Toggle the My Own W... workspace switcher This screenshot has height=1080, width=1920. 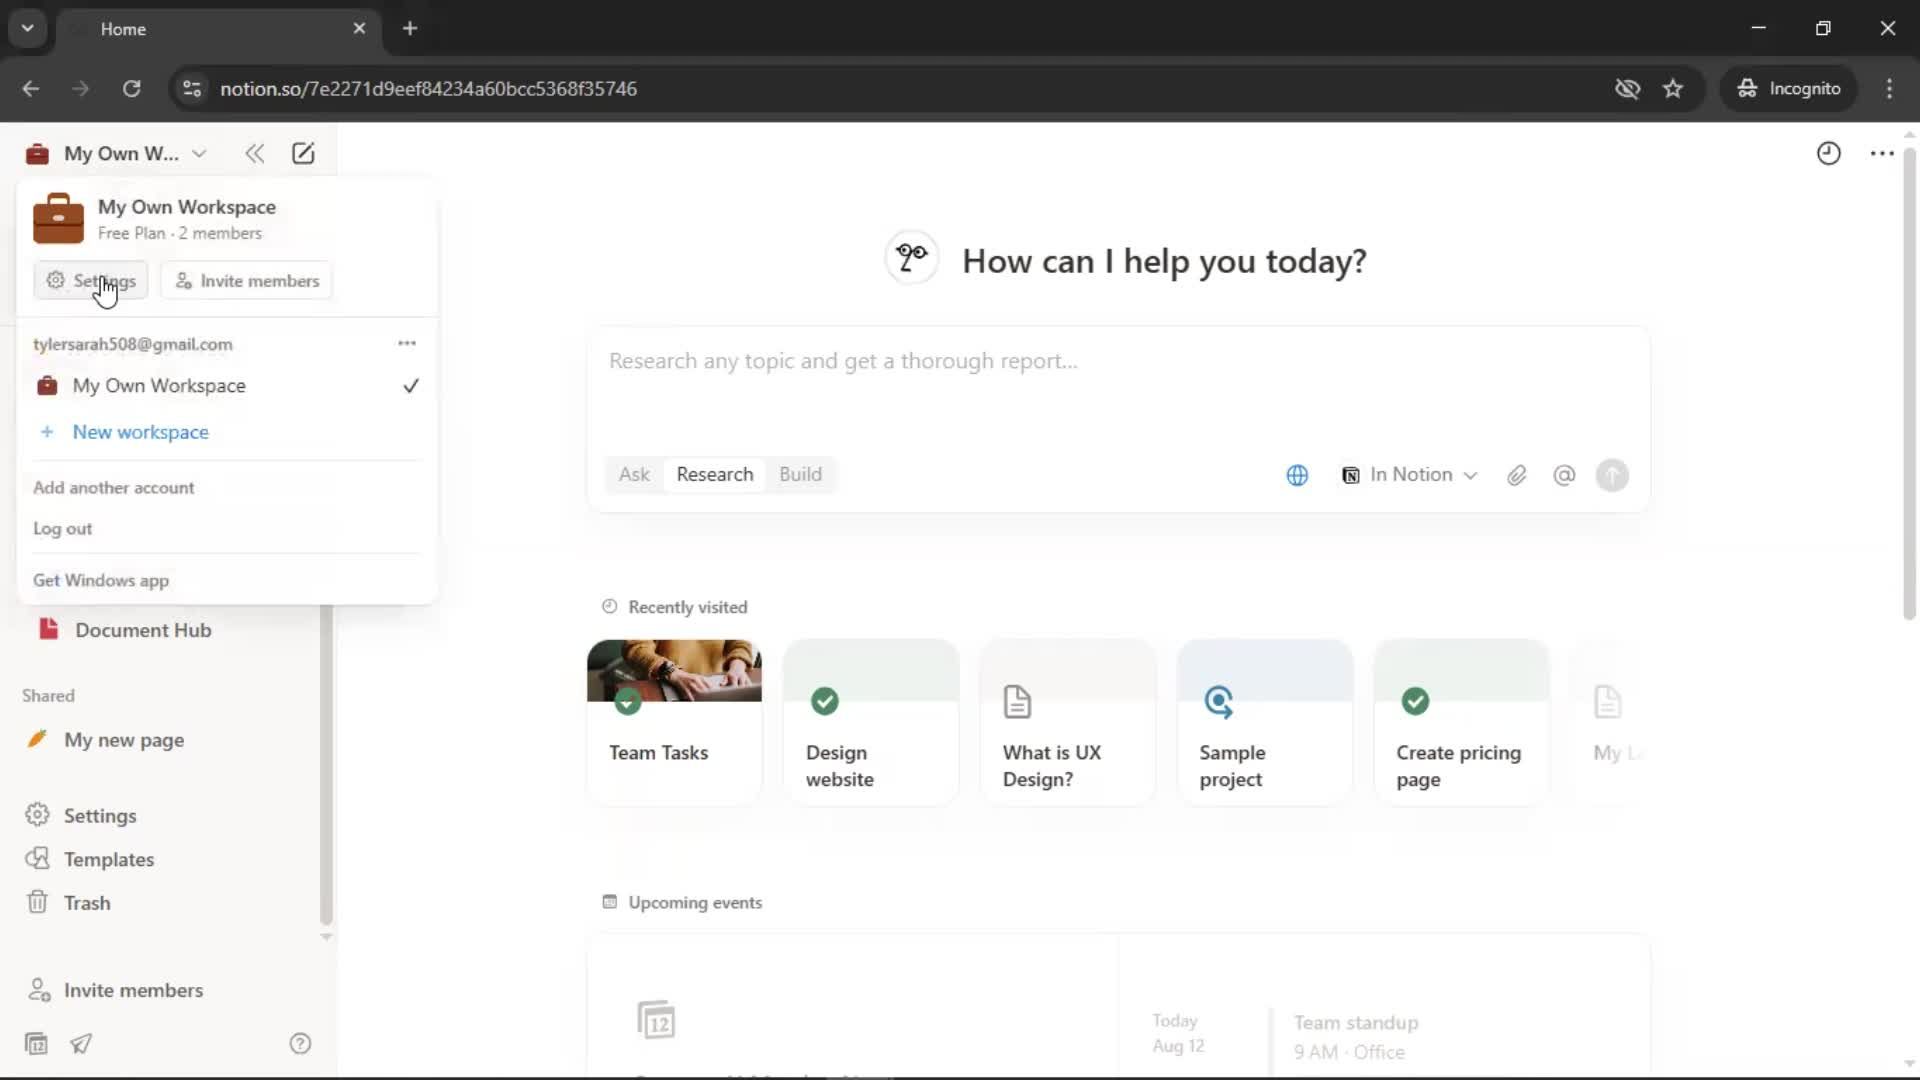(117, 153)
